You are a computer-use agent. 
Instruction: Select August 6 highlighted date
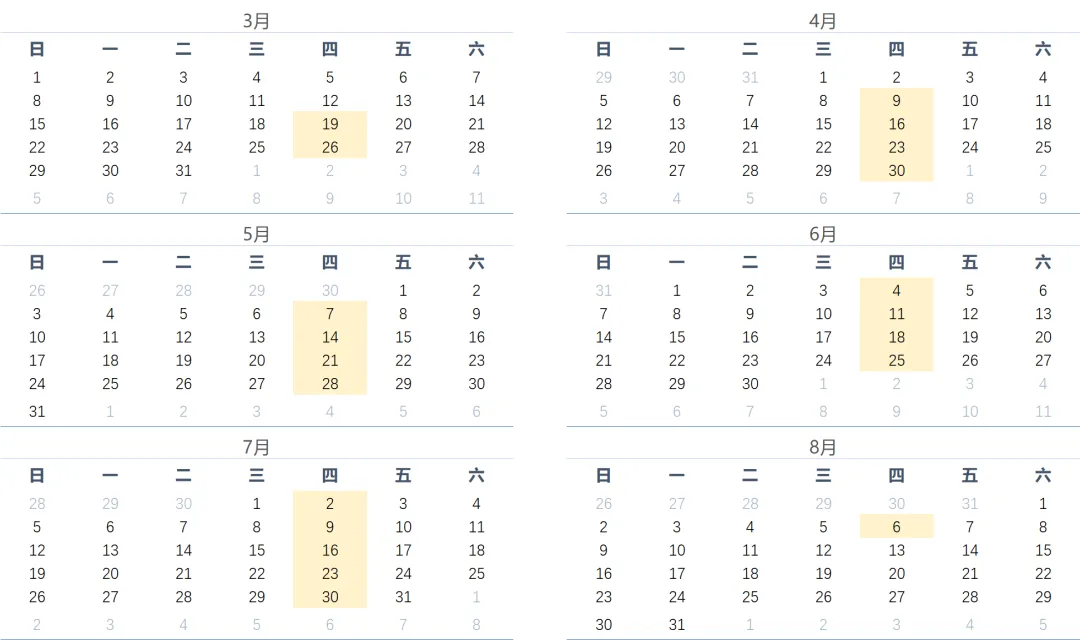click(896, 527)
